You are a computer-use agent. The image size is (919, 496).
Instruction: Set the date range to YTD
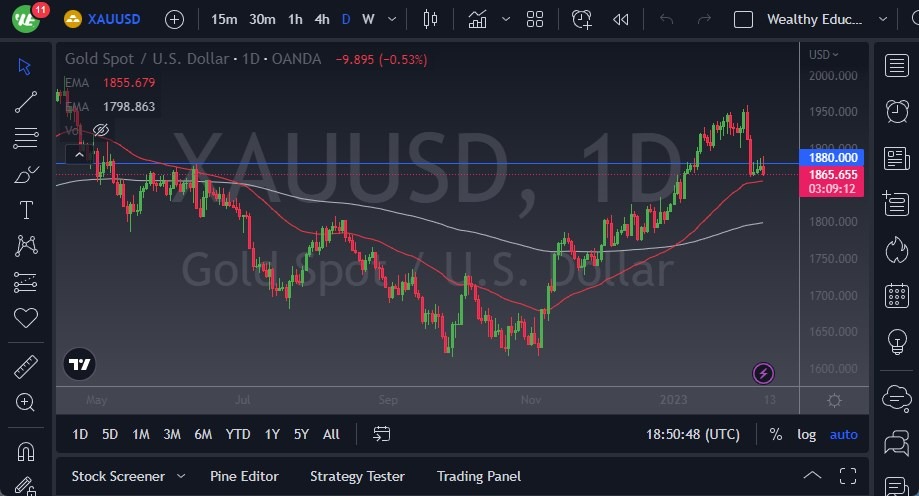pos(238,434)
